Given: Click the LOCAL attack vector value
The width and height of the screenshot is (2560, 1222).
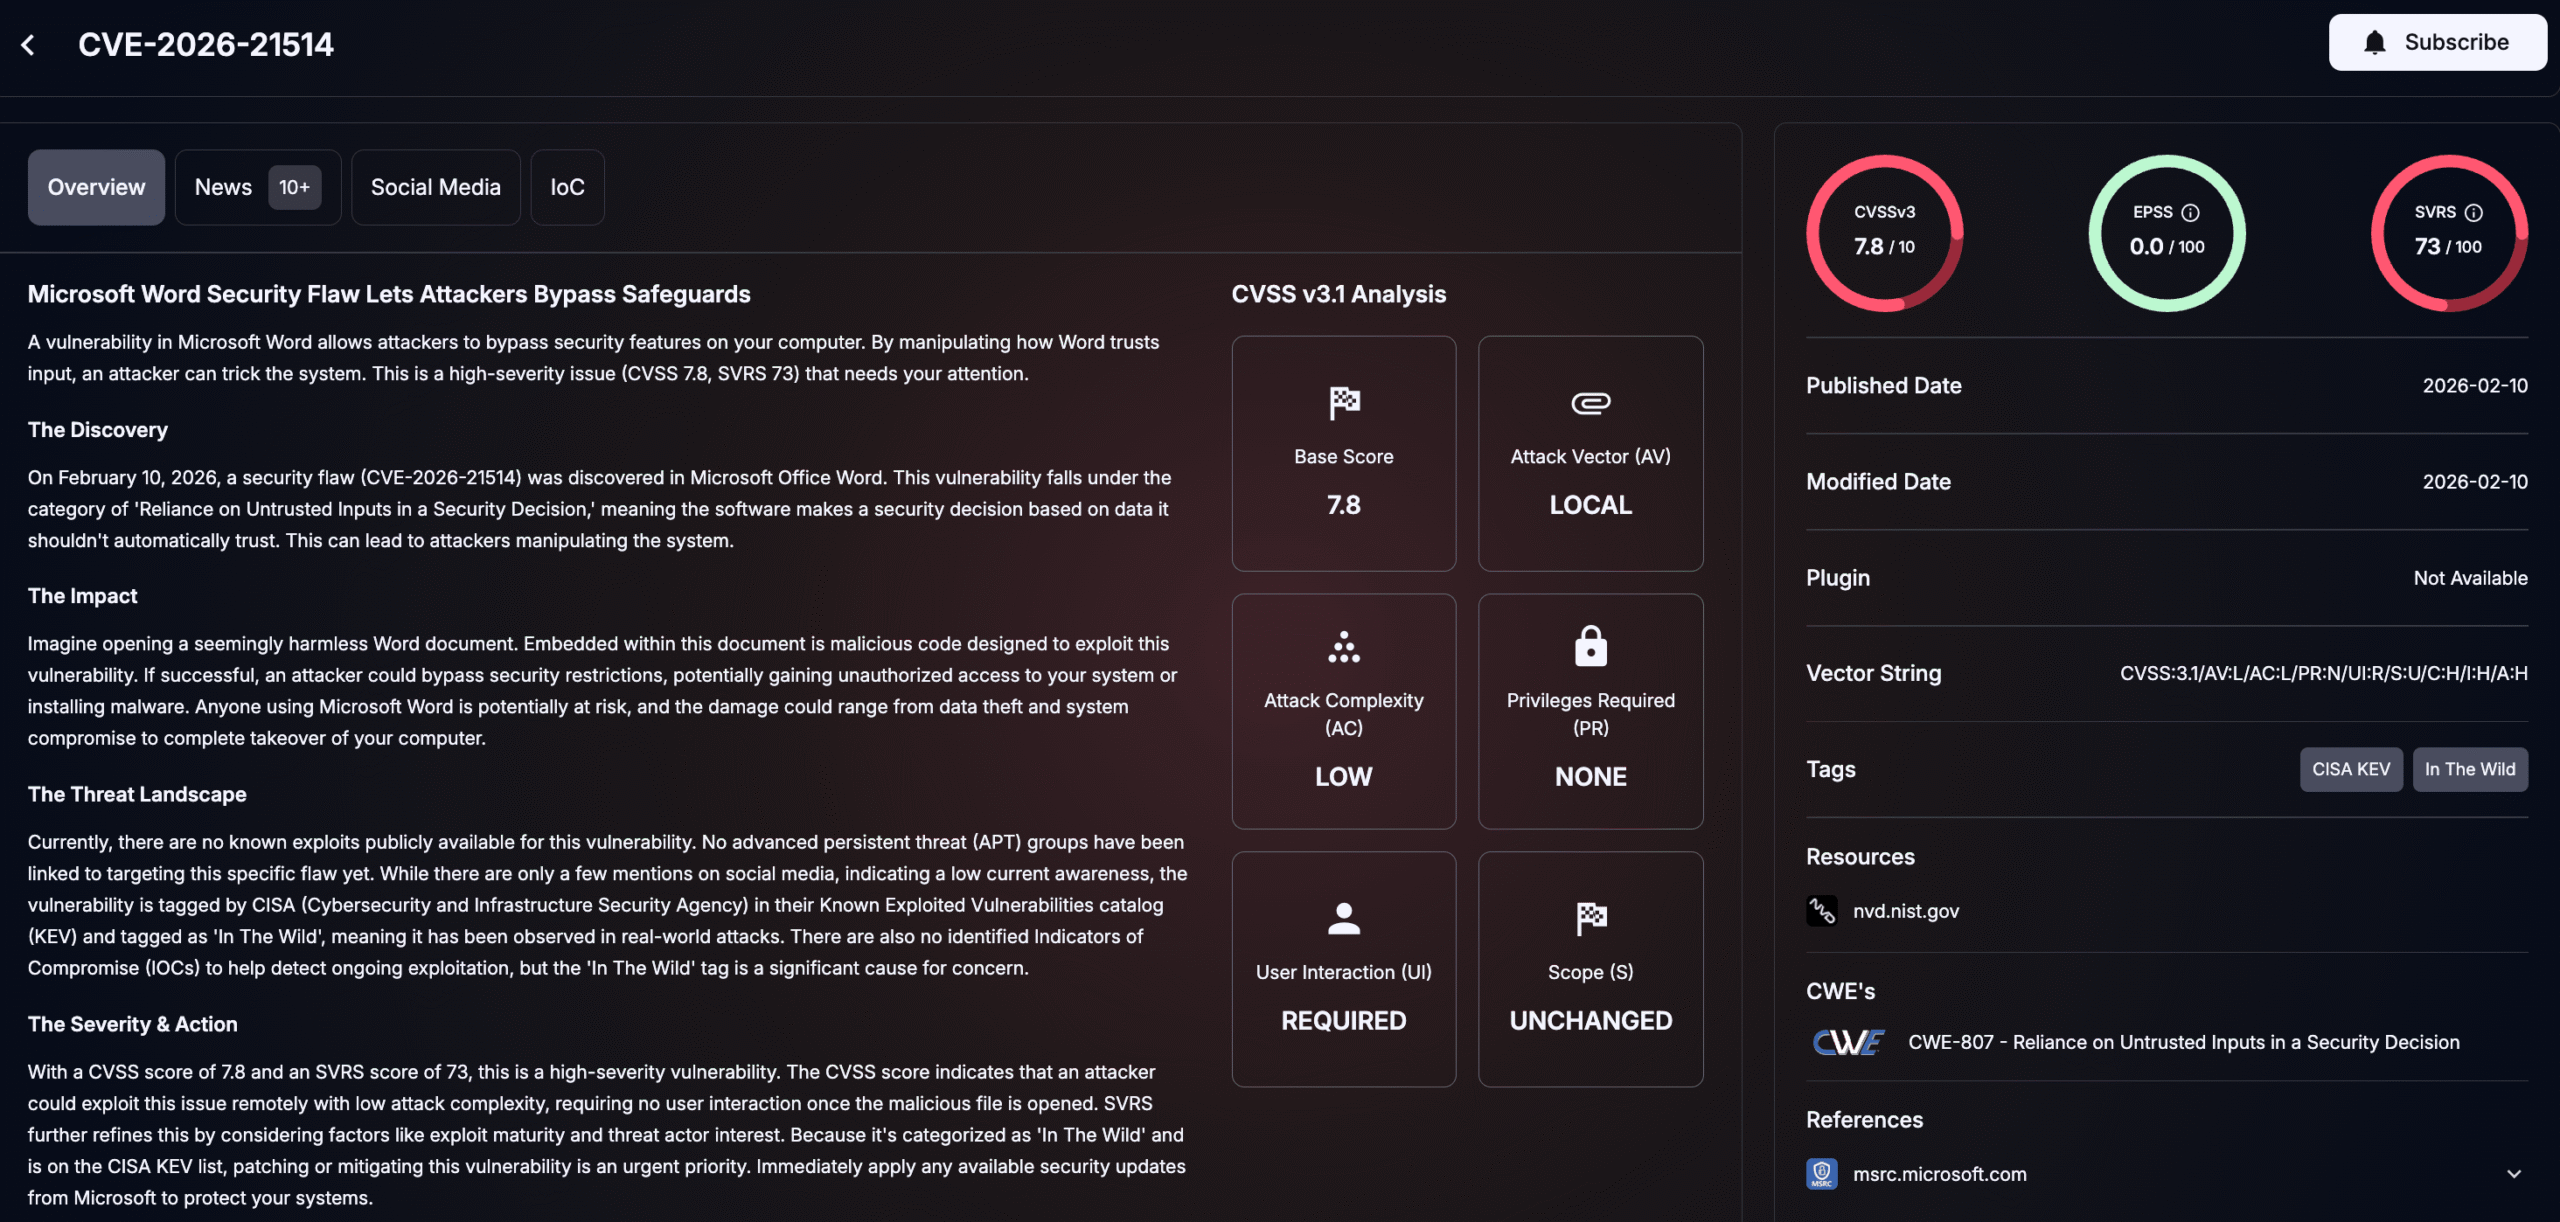Looking at the screenshot, I should [1590, 505].
